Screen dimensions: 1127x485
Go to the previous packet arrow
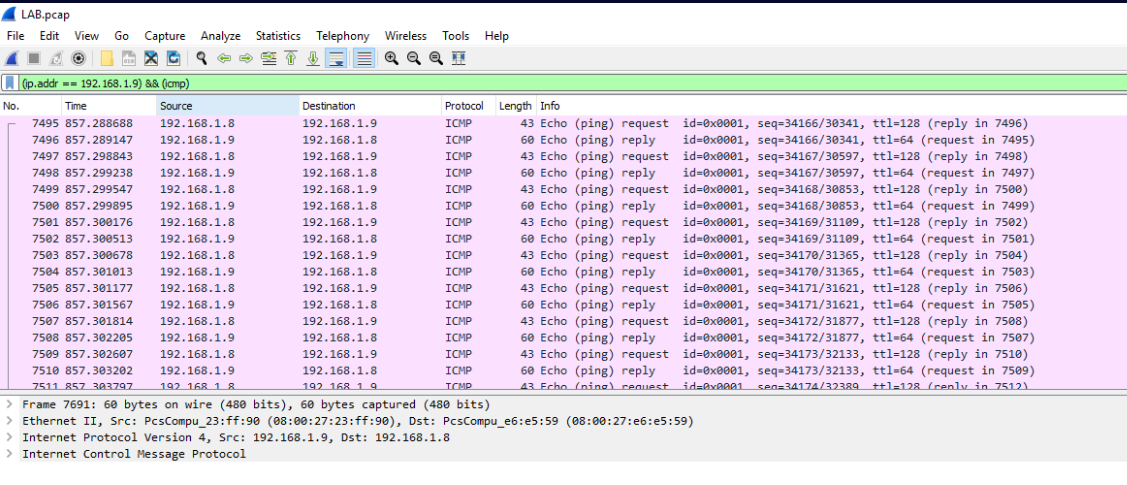pyautogui.click(x=224, y=59)
